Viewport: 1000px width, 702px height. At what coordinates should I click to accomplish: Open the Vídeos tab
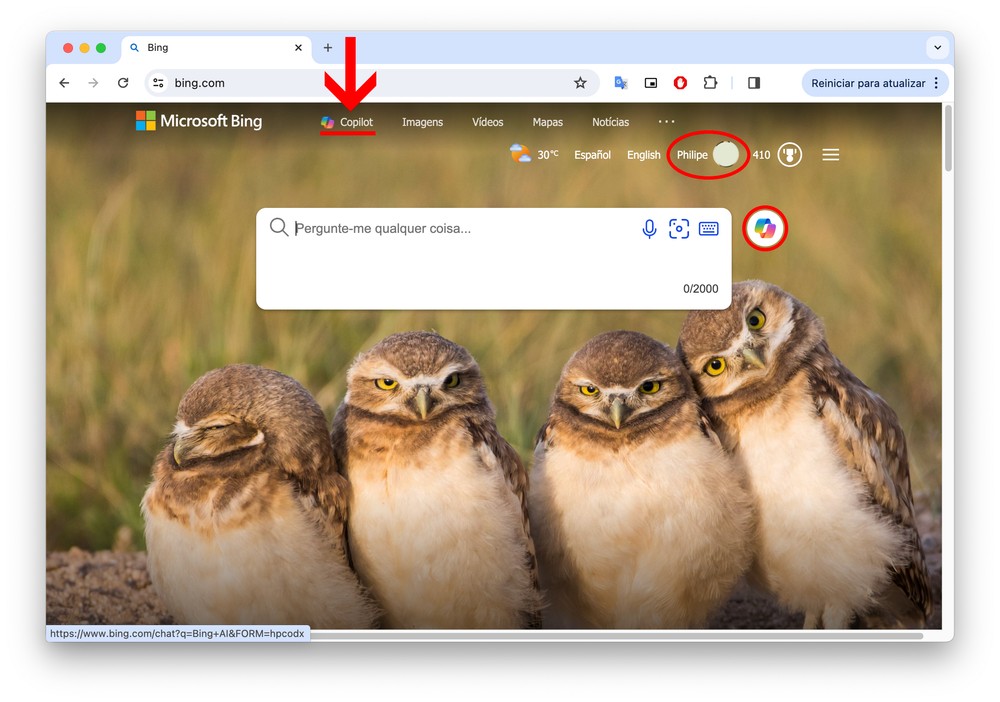487,122
